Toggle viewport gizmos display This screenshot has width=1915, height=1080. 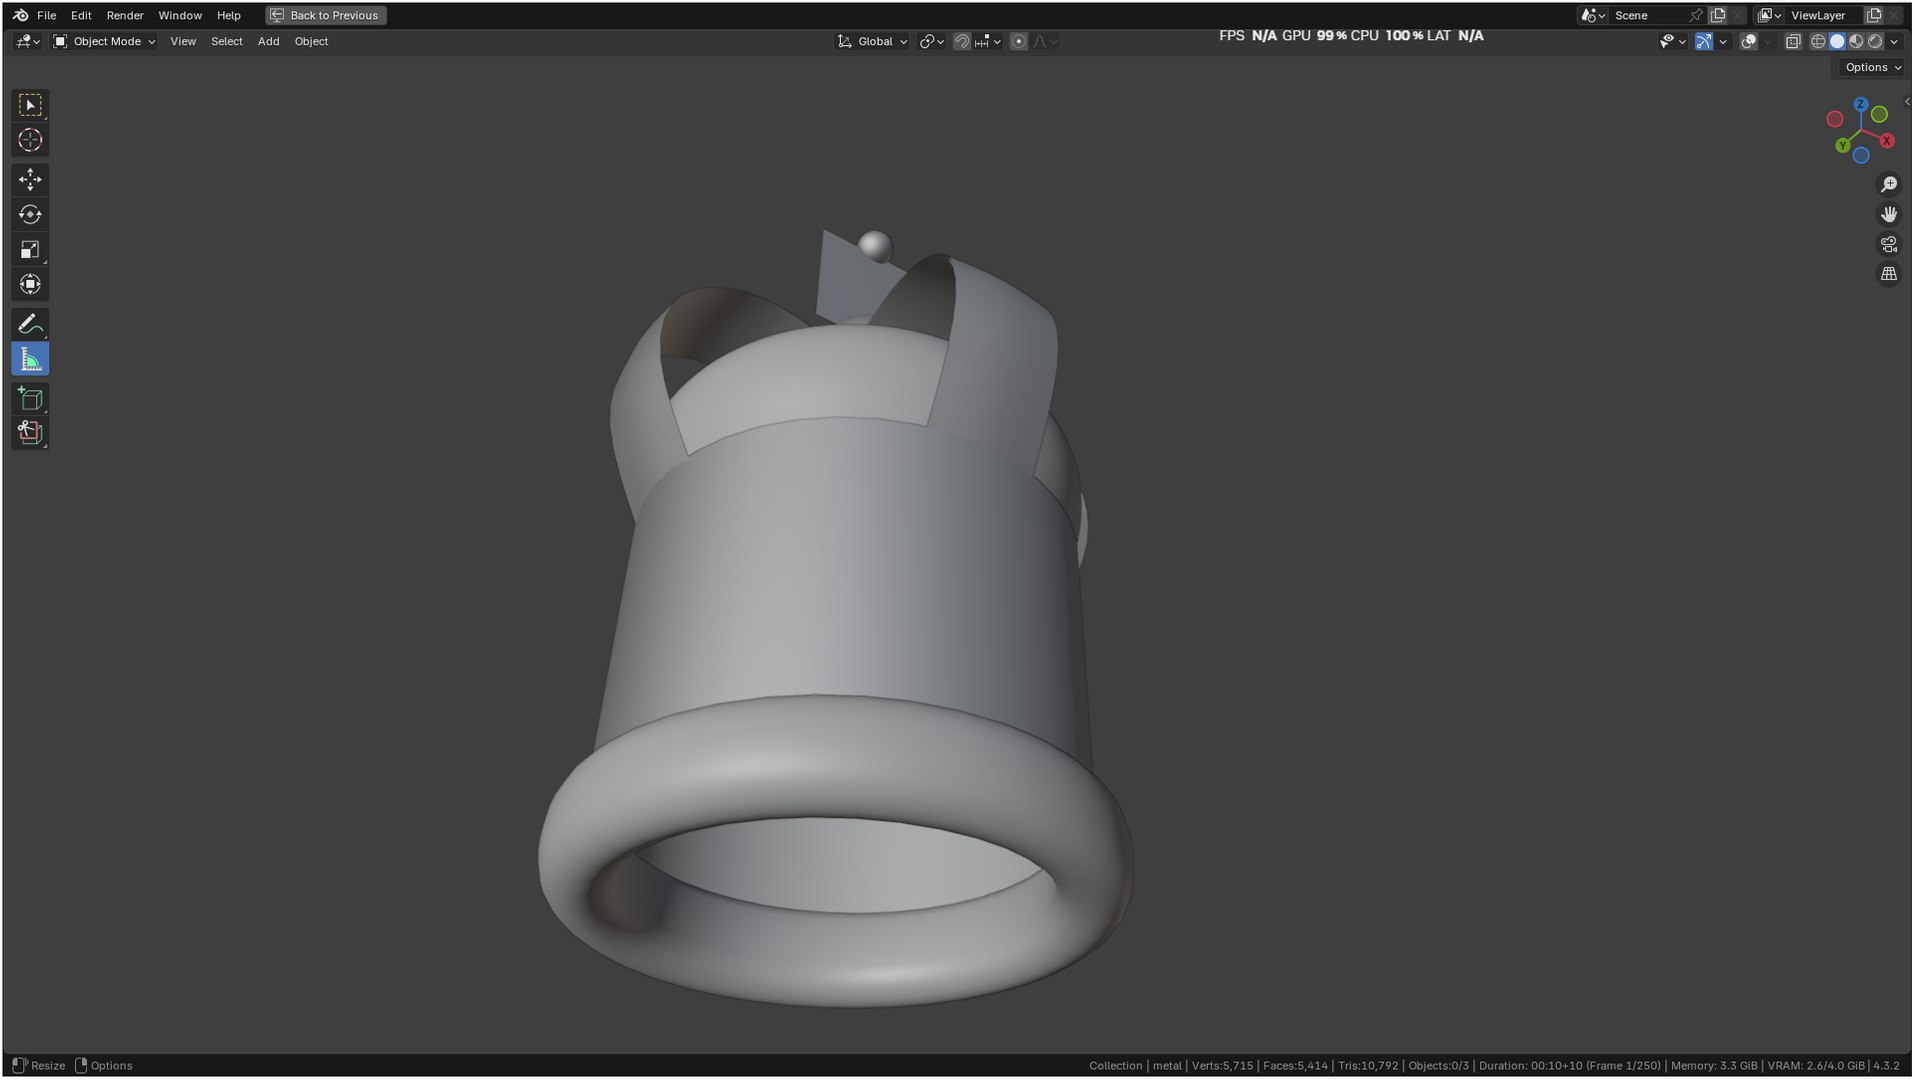point(1703,41)
